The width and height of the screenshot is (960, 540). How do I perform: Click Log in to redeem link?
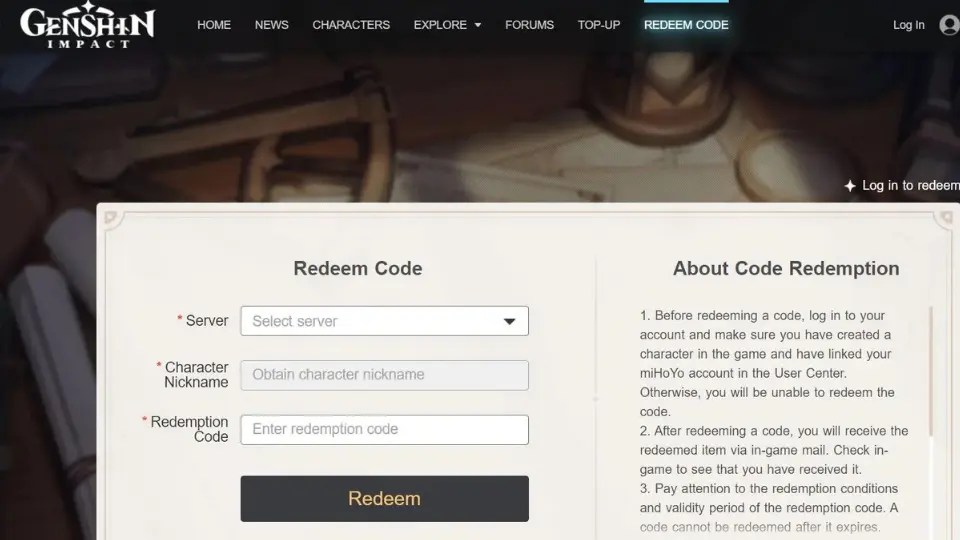pos(910,186)
